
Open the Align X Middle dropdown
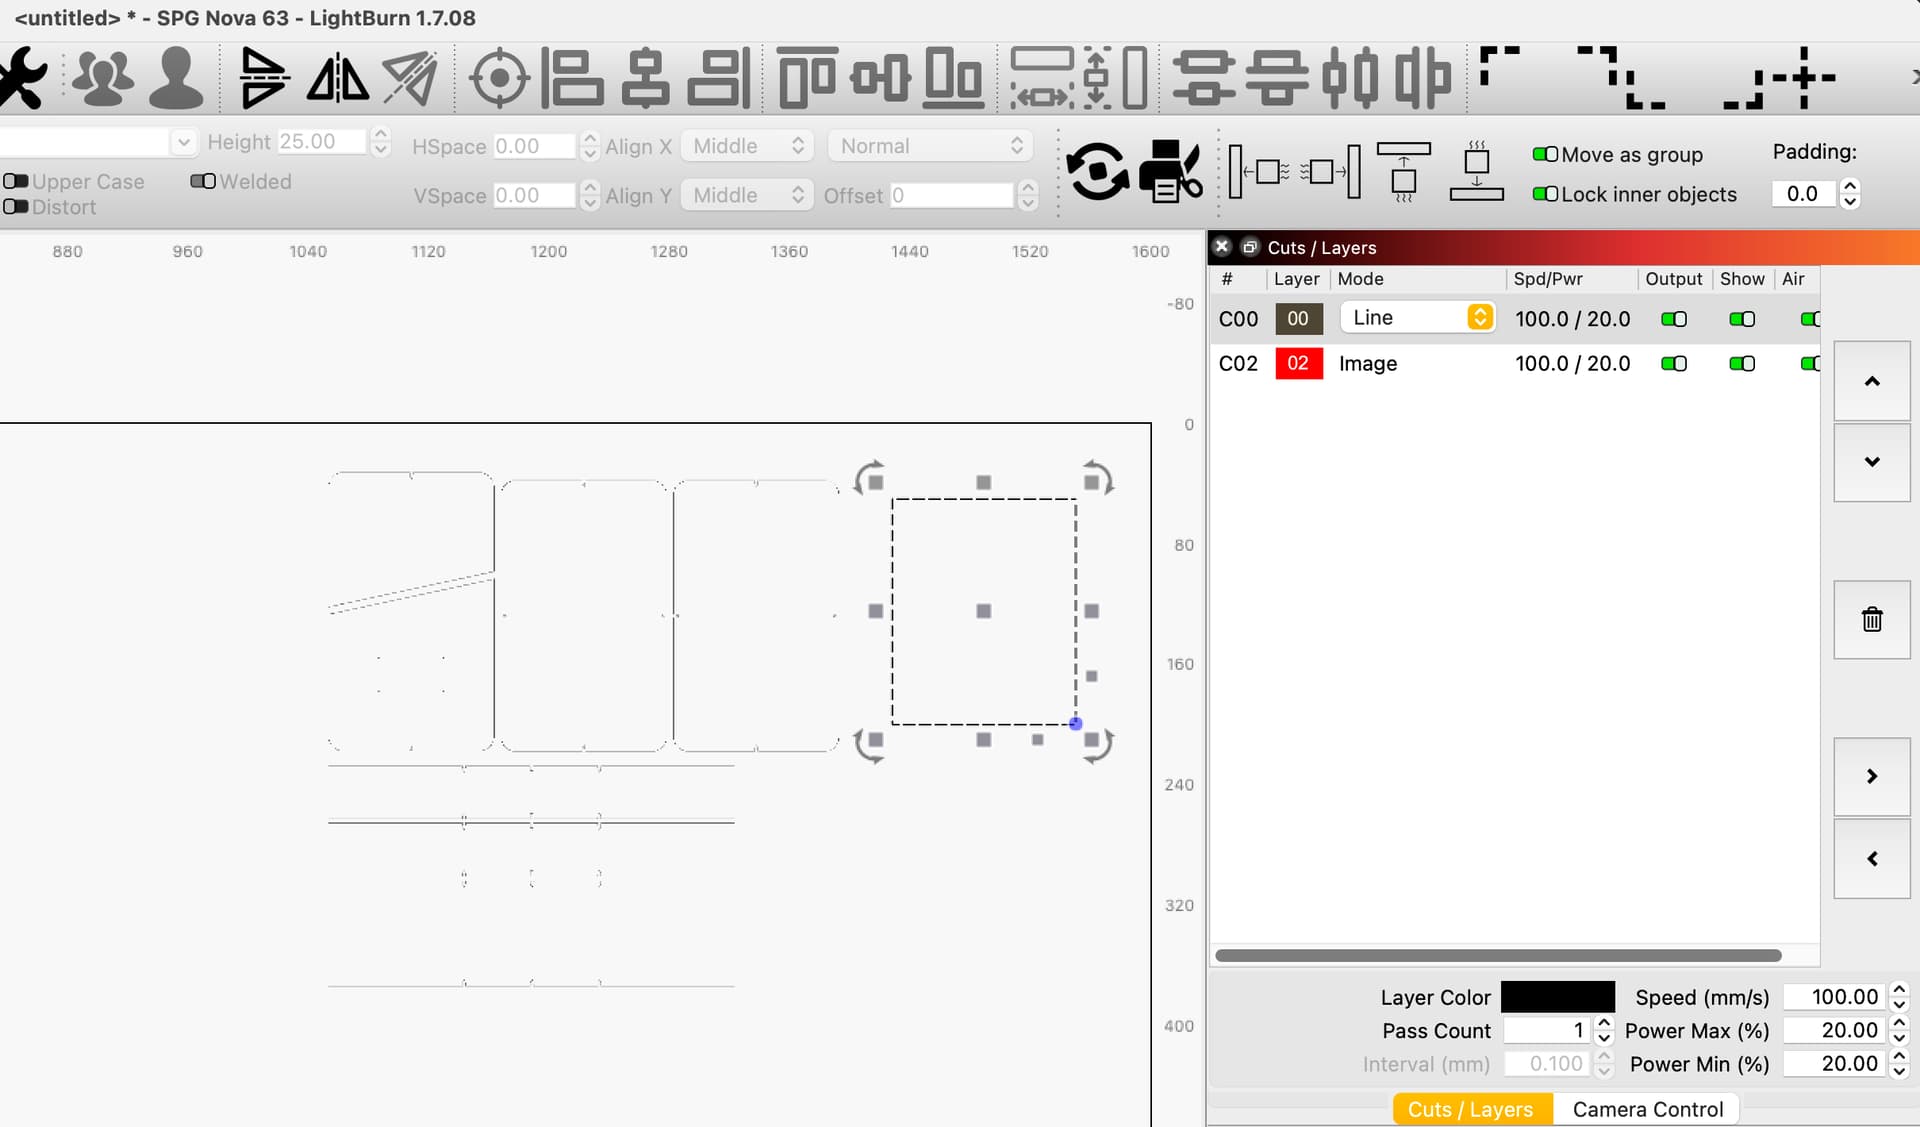tap(747, 146)
